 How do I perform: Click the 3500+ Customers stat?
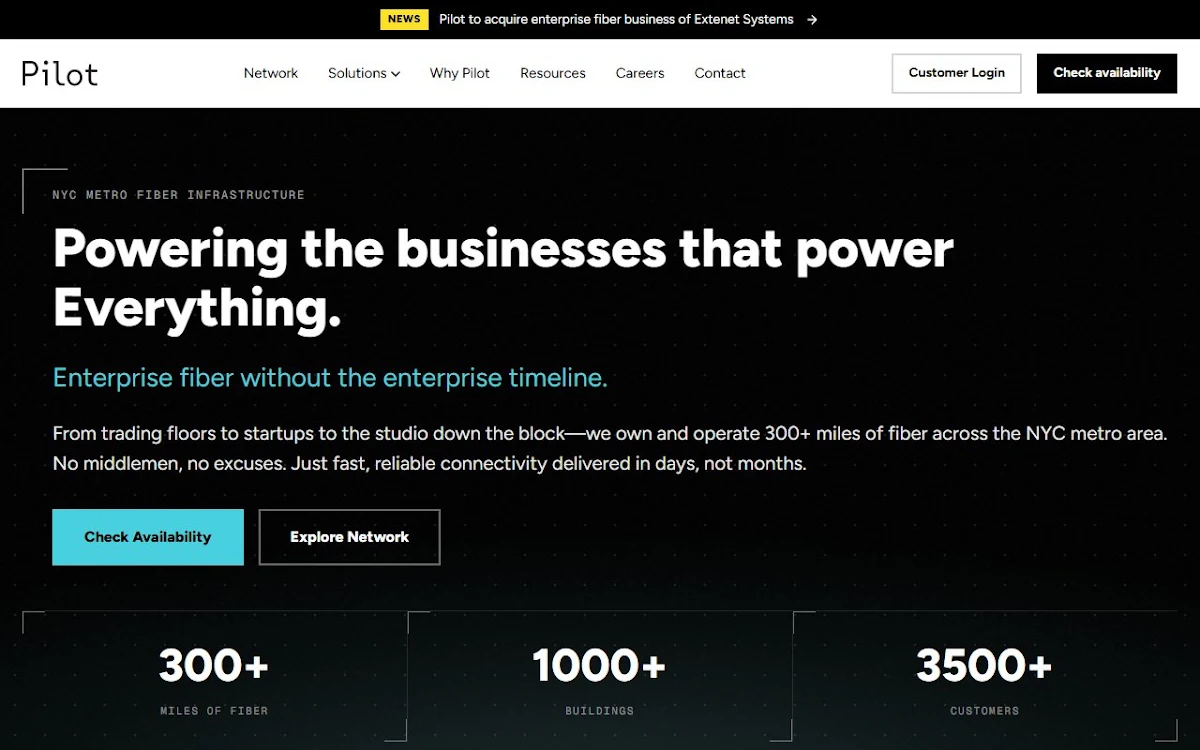point(984,679)
